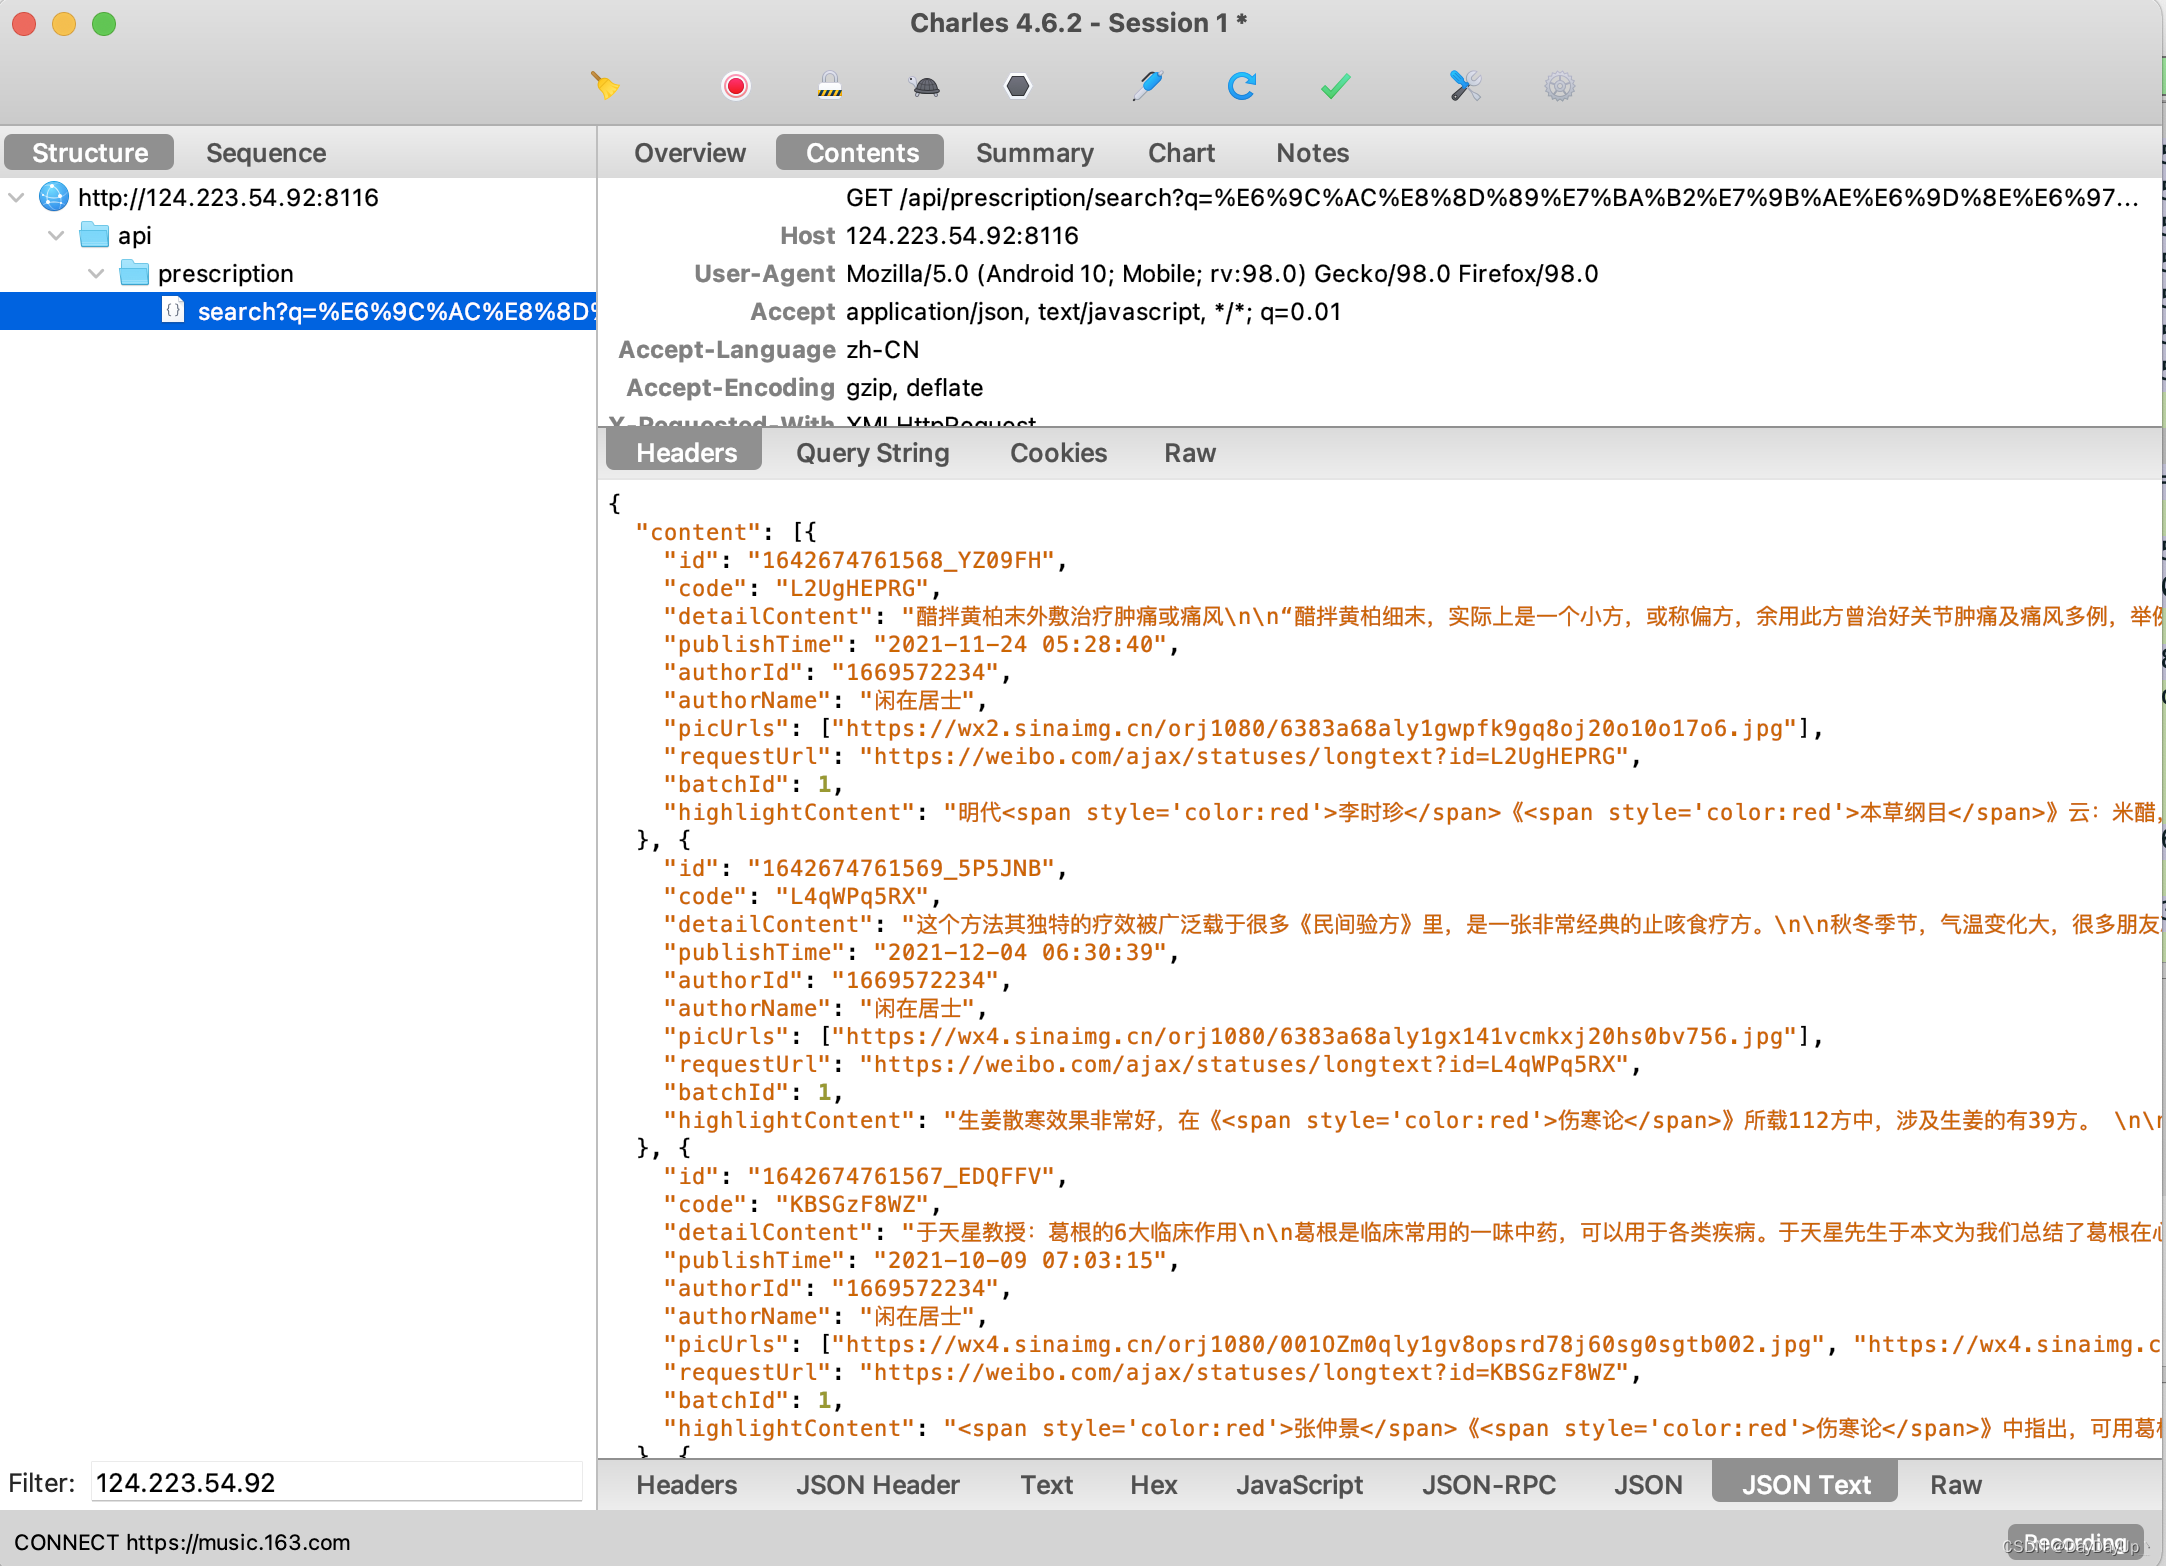
Task: Click the blue repeat request icon
Action: [x=1241, y=86]
